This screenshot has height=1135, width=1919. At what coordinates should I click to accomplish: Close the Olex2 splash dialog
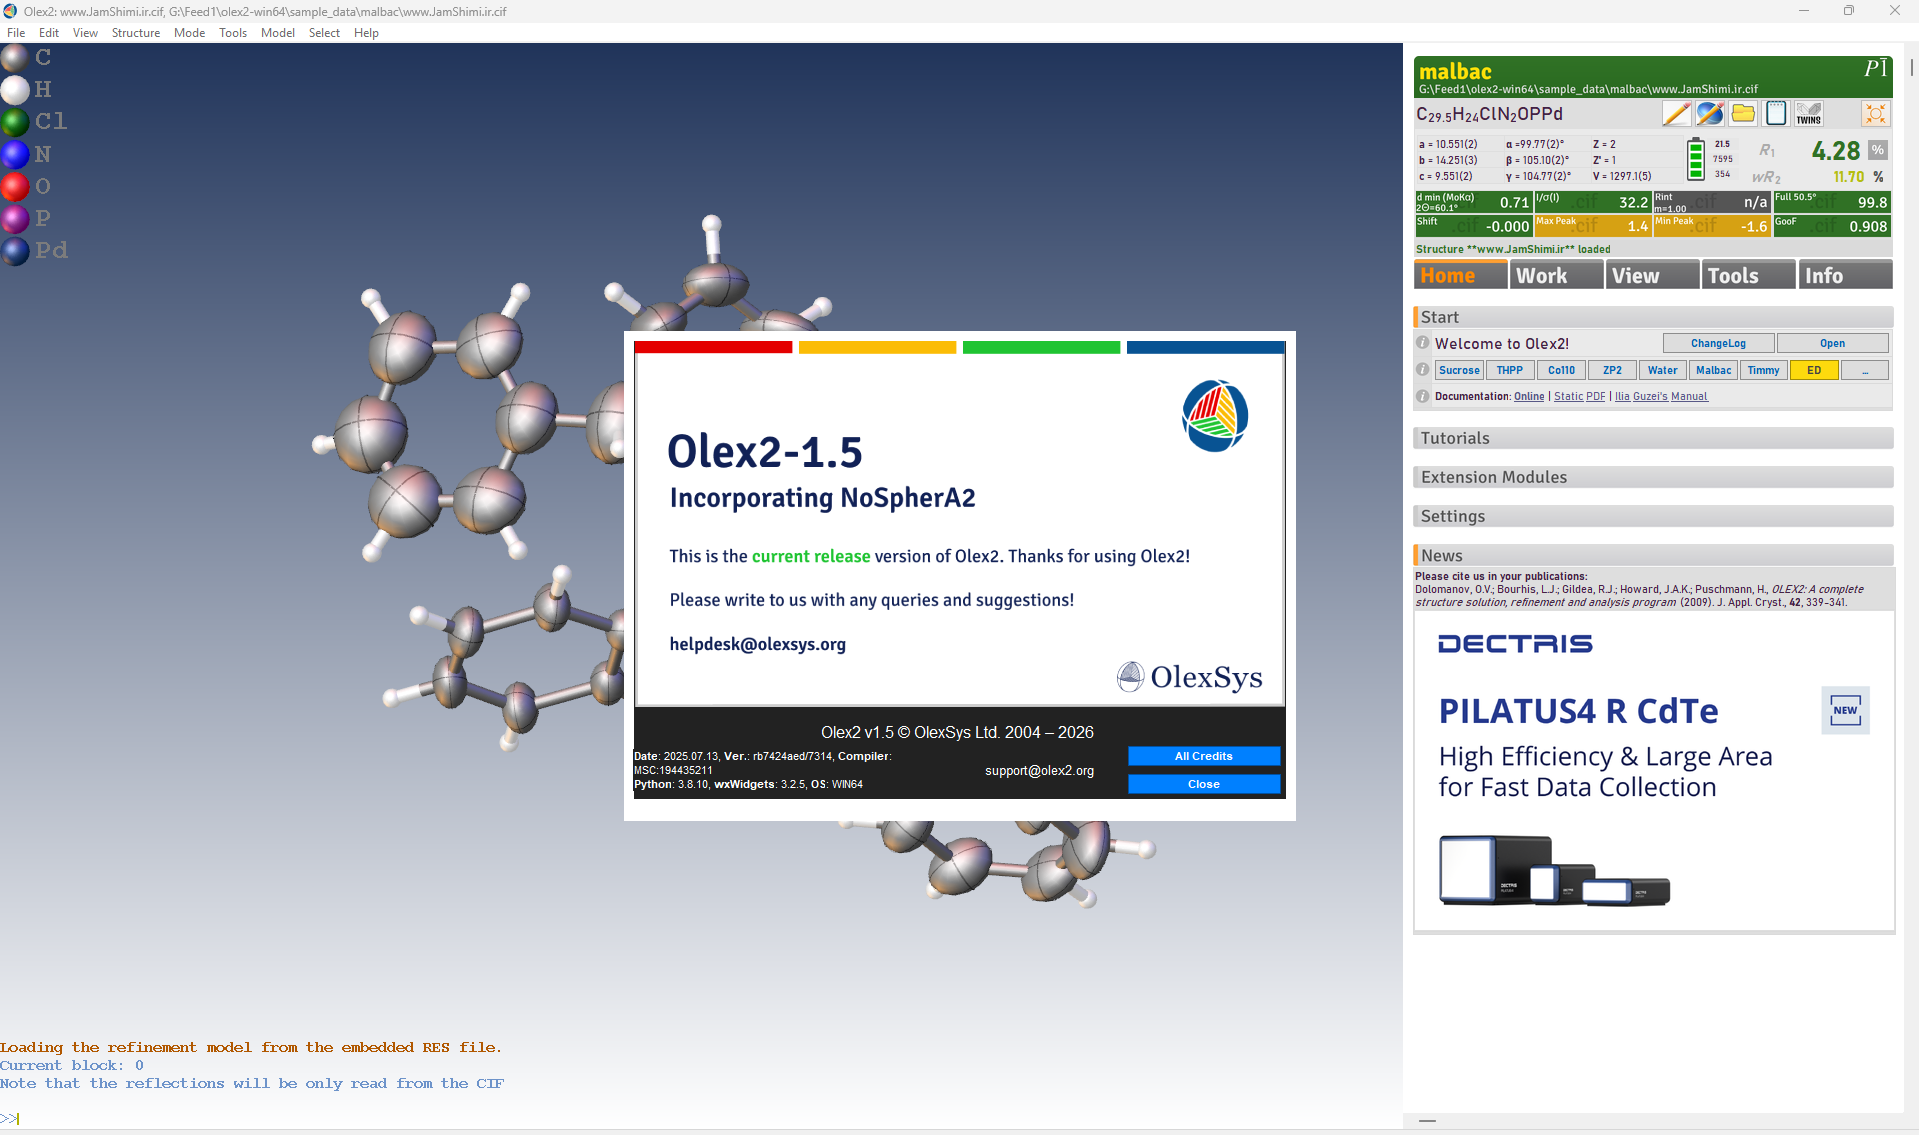1204,784
